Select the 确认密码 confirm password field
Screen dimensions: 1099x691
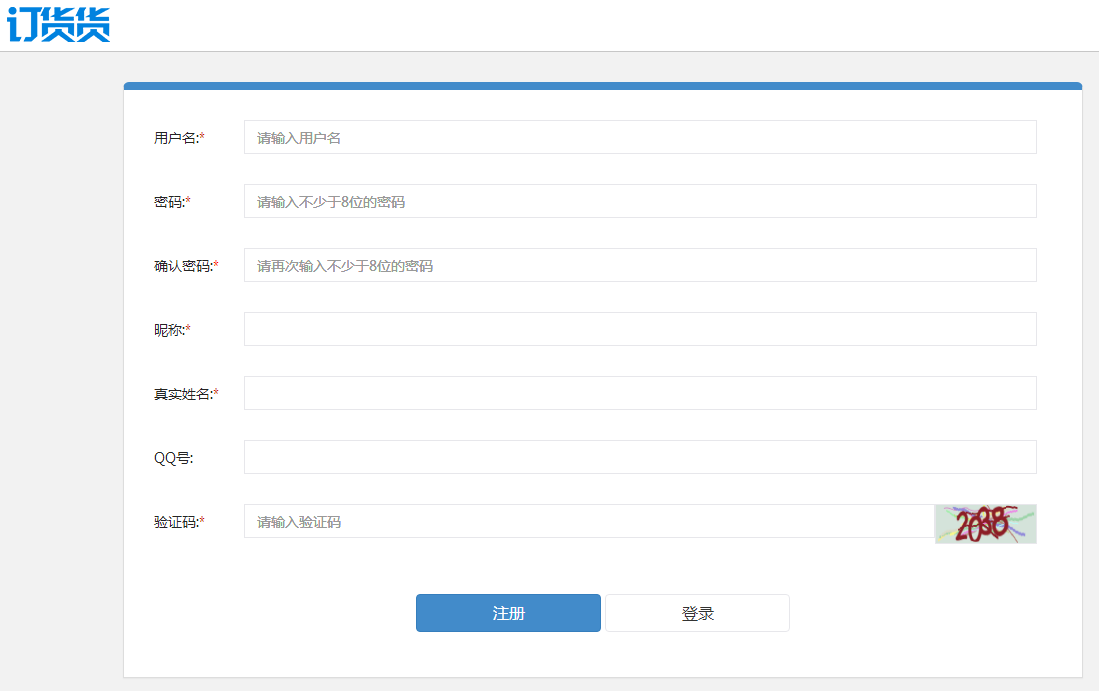pyautogui.click(x=640, y=265)
